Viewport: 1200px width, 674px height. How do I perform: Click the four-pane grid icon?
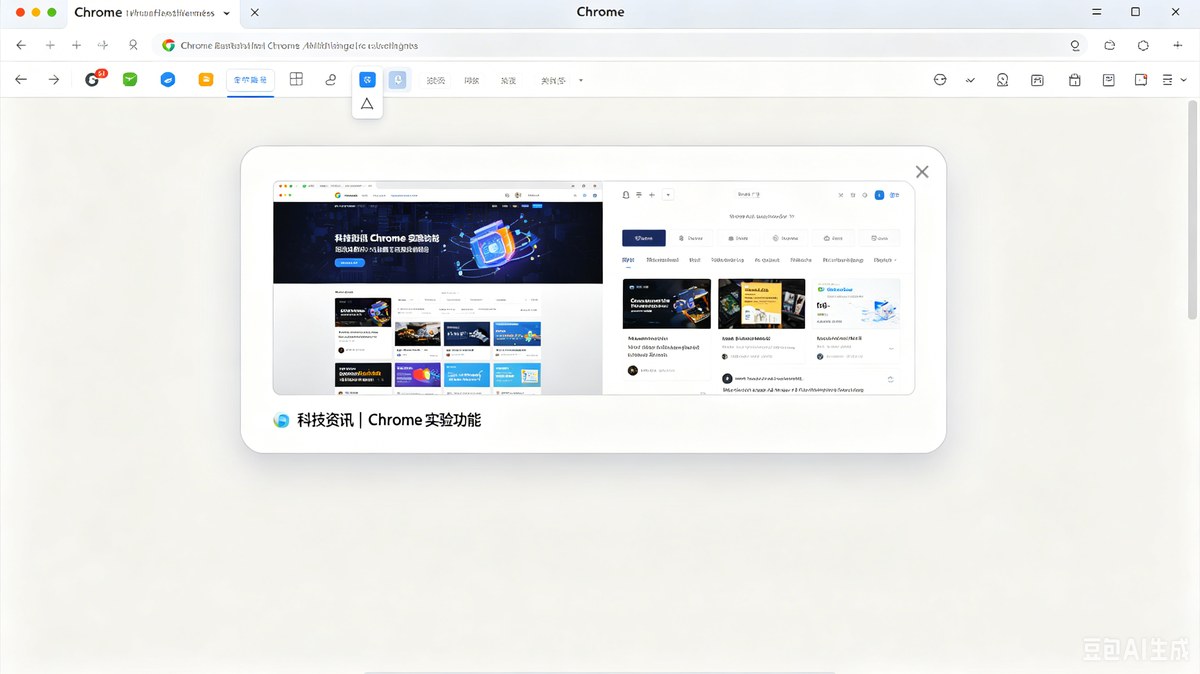[296, 79]
